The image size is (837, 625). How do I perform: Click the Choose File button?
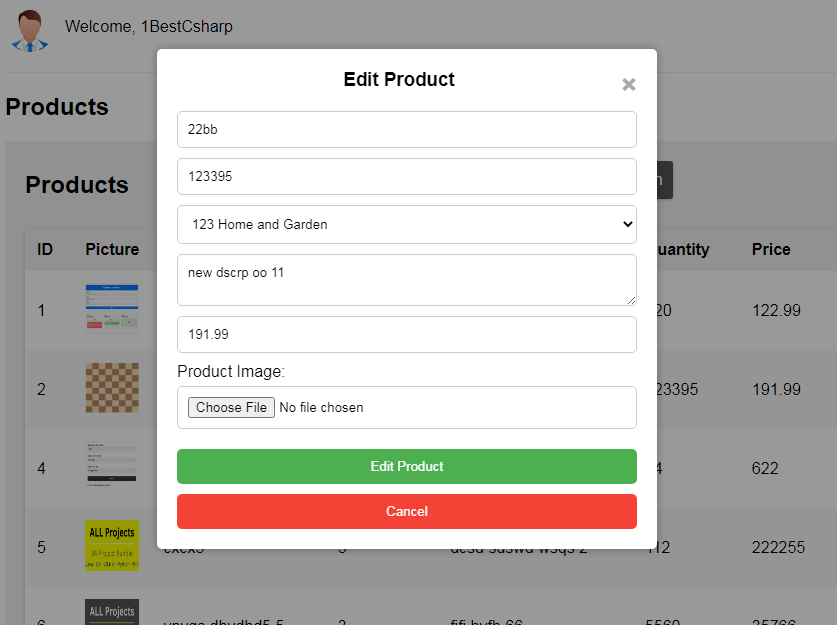click(x=231, y=407)
